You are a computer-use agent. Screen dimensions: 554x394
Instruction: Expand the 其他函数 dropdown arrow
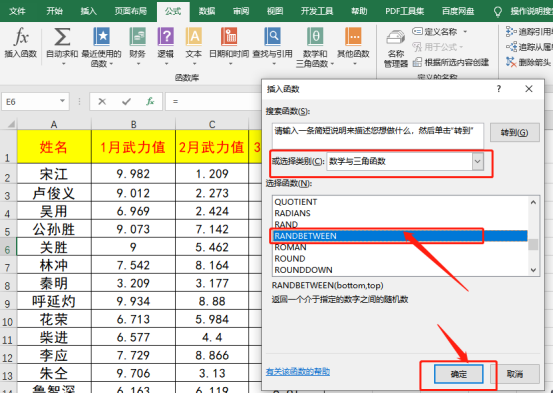355,64
